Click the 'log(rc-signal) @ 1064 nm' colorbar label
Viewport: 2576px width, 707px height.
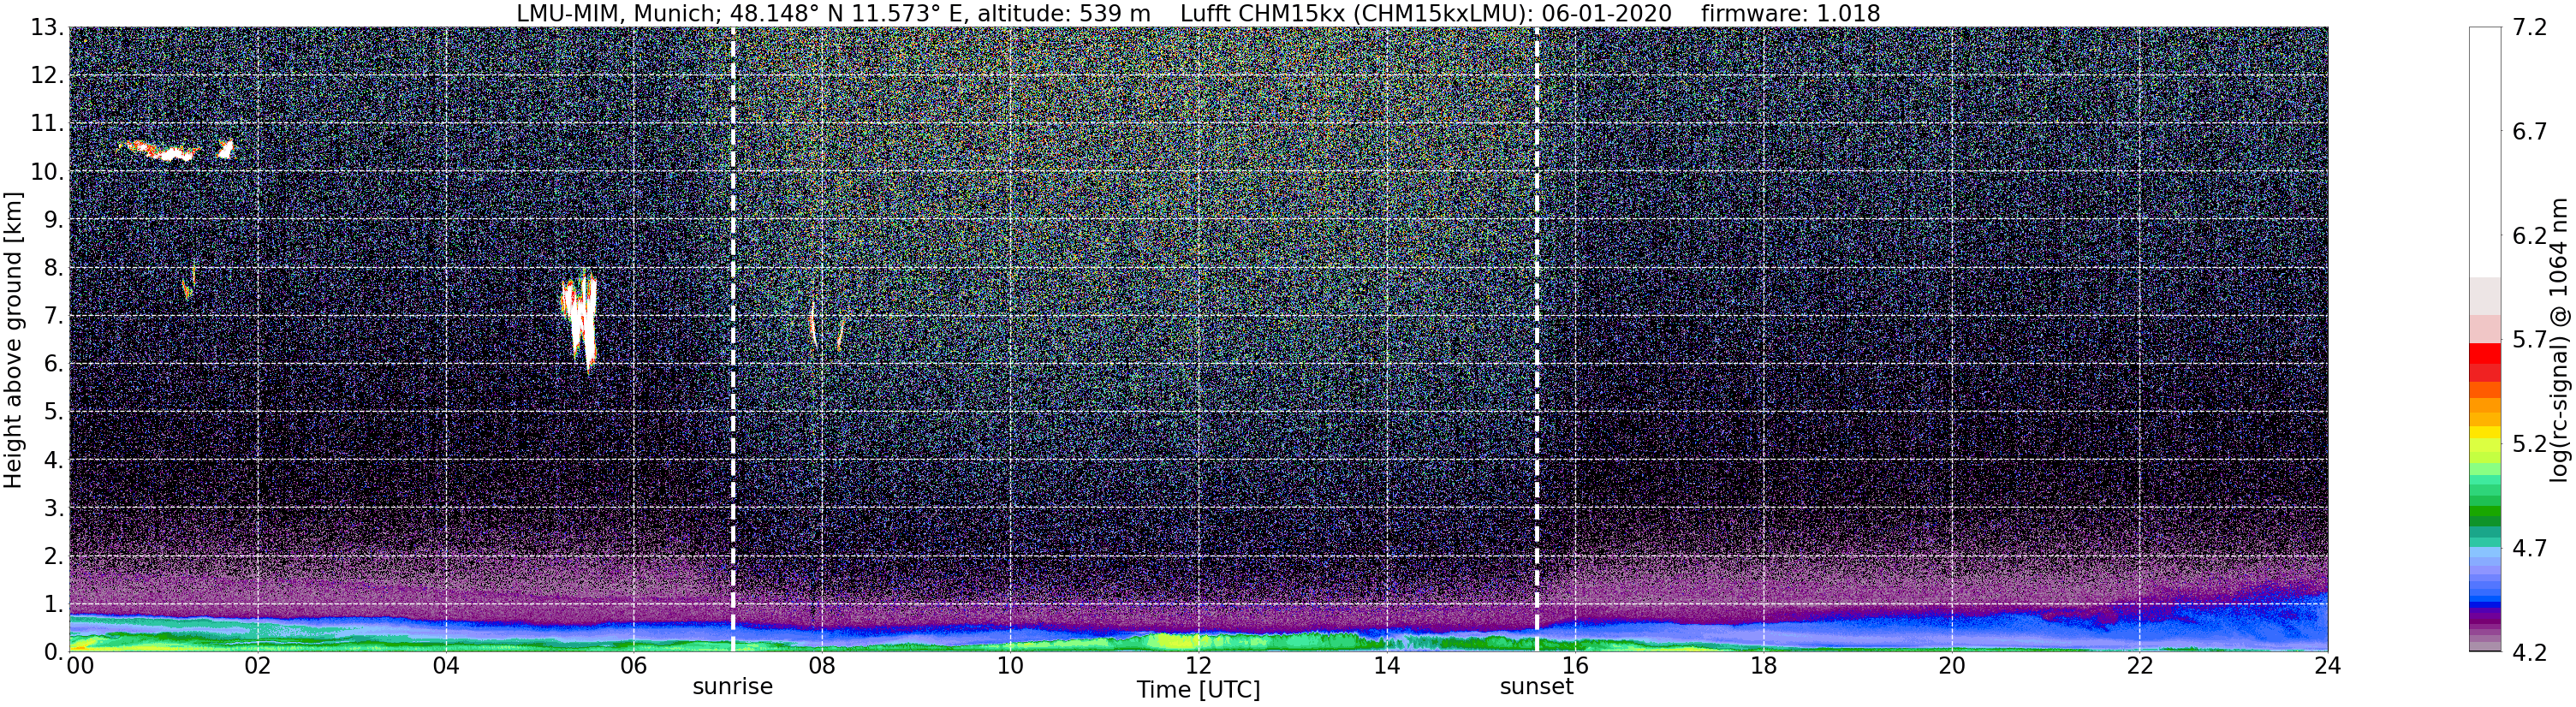[2560, 340]
